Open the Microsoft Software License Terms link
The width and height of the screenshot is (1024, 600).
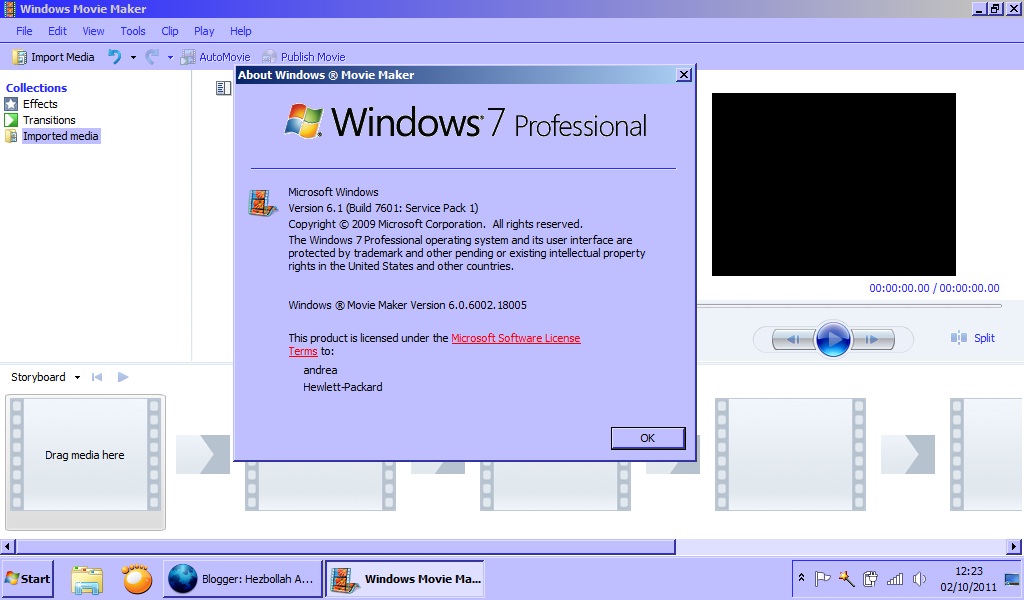(x=515, y=338)
